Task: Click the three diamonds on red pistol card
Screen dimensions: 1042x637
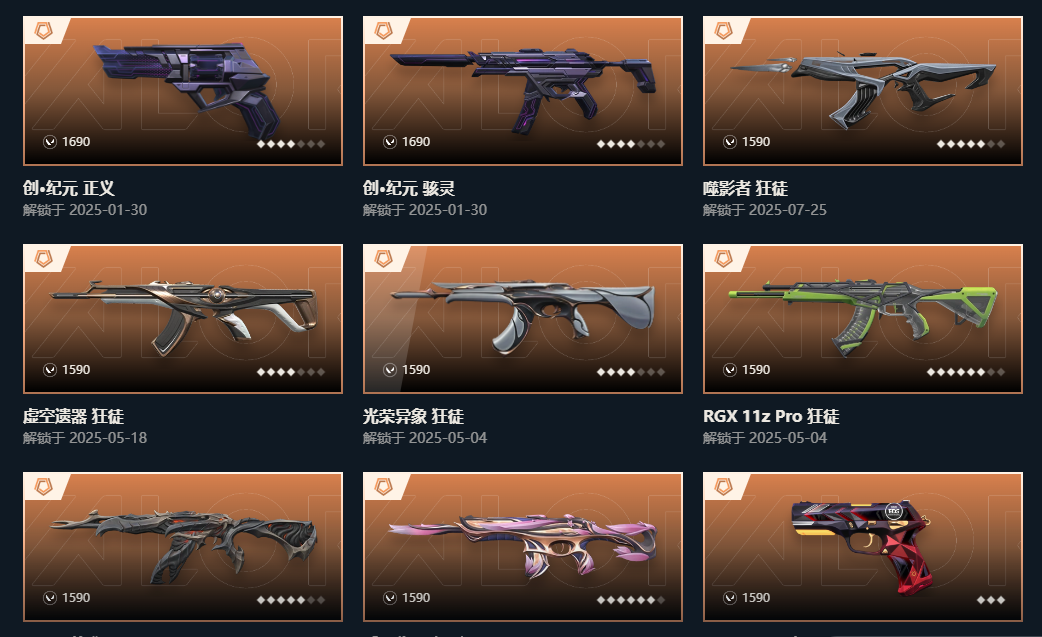Action: point(991,600)
